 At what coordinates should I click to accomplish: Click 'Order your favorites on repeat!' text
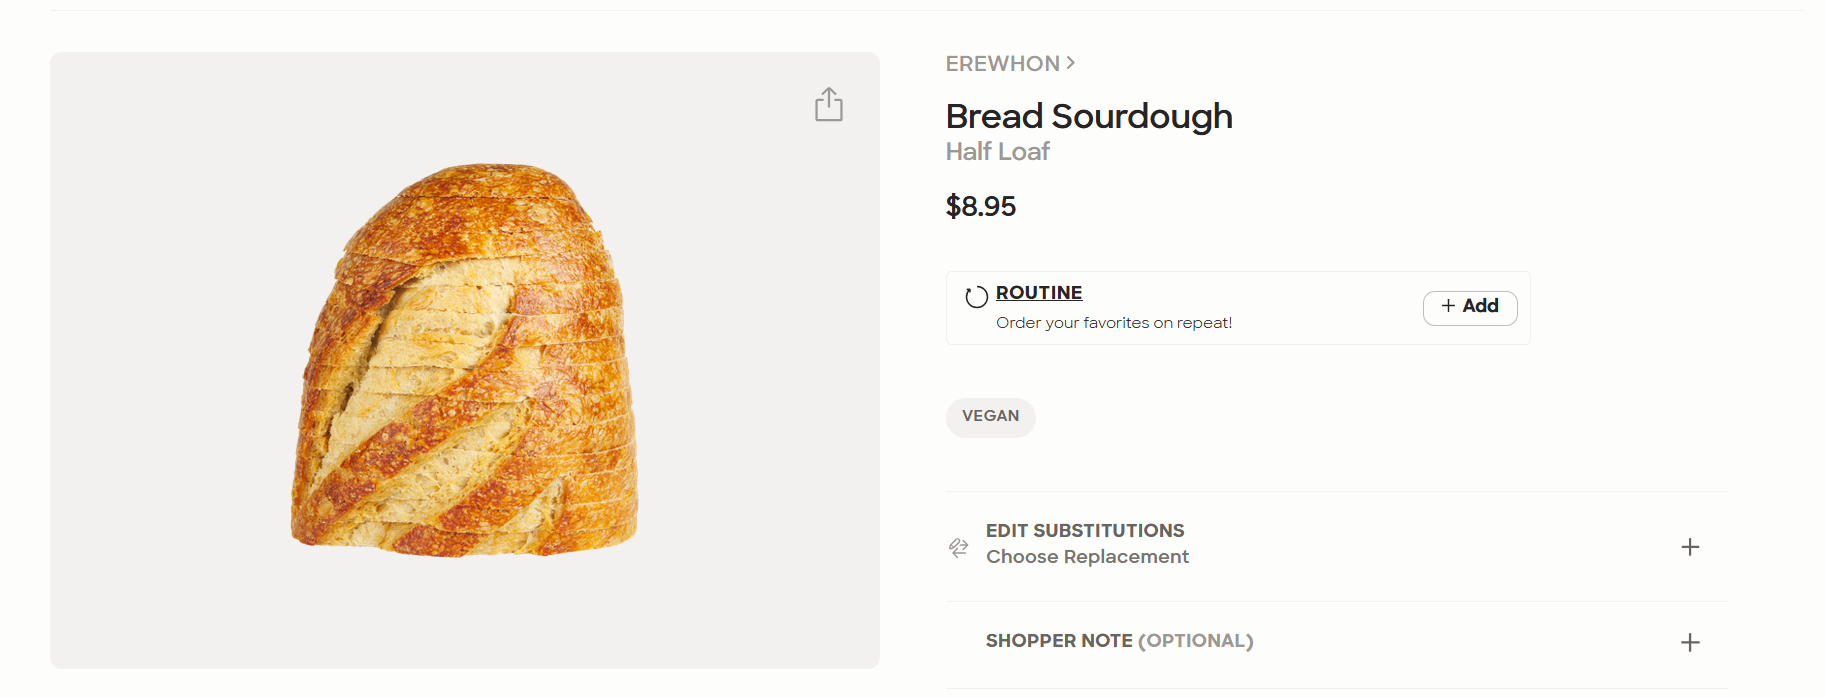[x=1114, y=323]
